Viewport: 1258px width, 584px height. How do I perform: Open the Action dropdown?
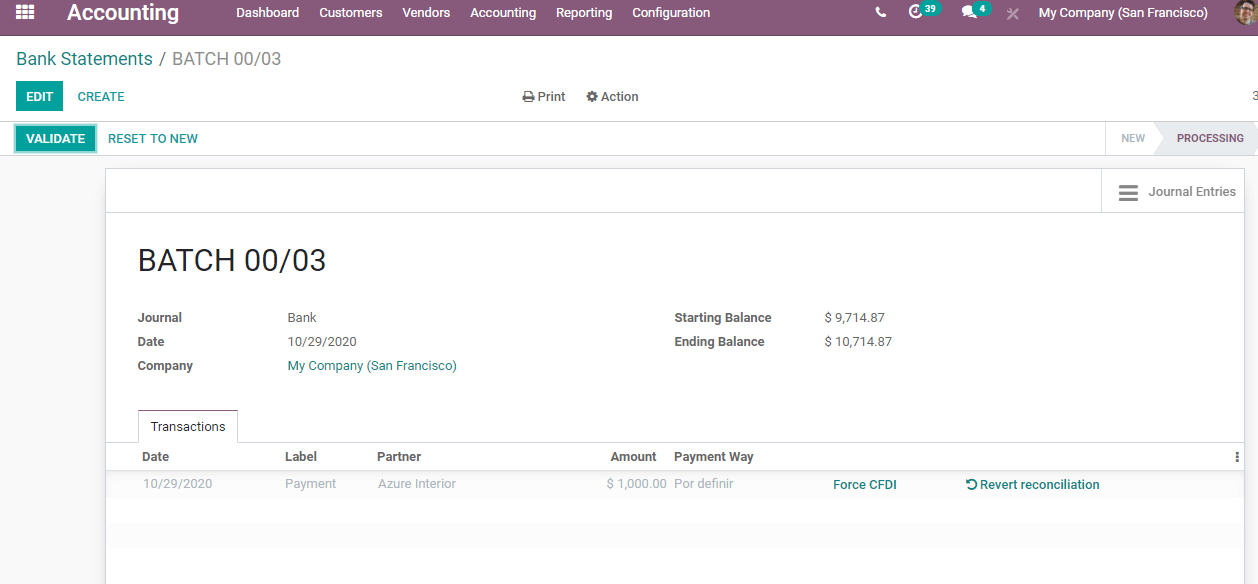coord(612,97)
